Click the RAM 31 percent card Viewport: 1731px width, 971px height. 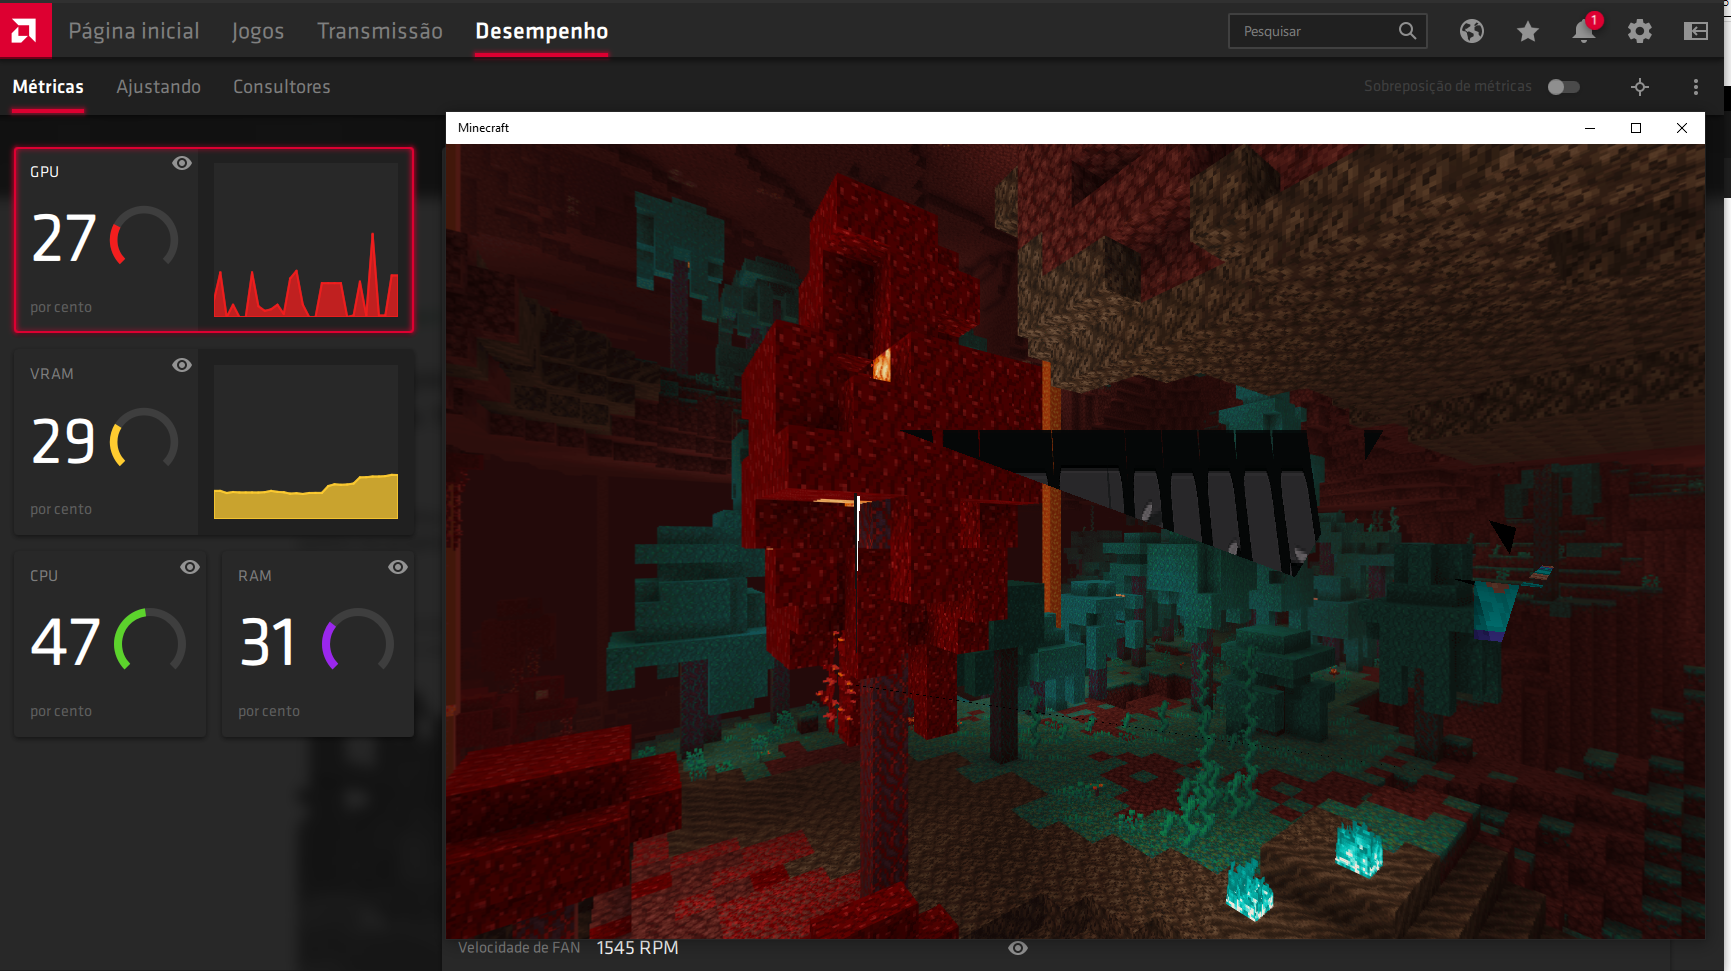(318, 644)
